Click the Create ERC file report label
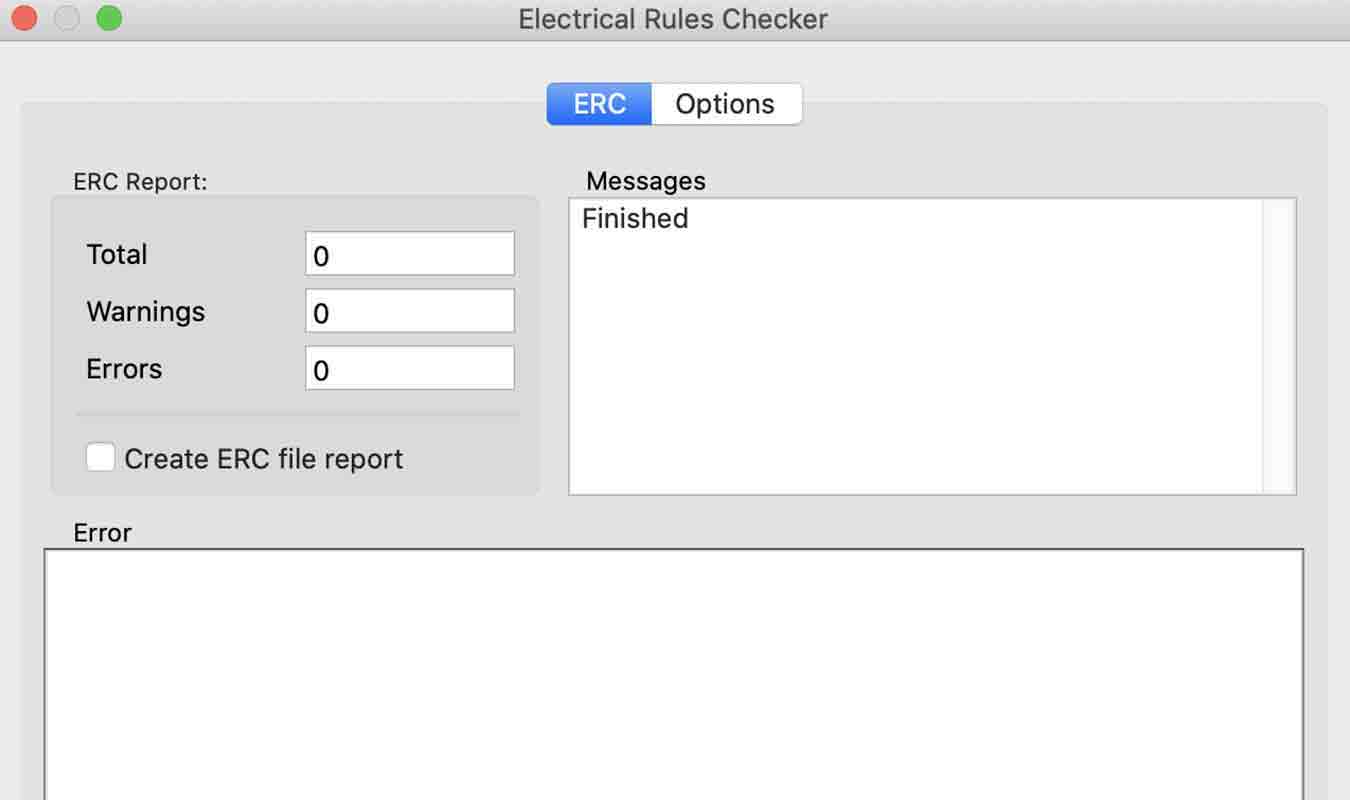The height and width of the screenshot is (800, 1350). point(263,459)
